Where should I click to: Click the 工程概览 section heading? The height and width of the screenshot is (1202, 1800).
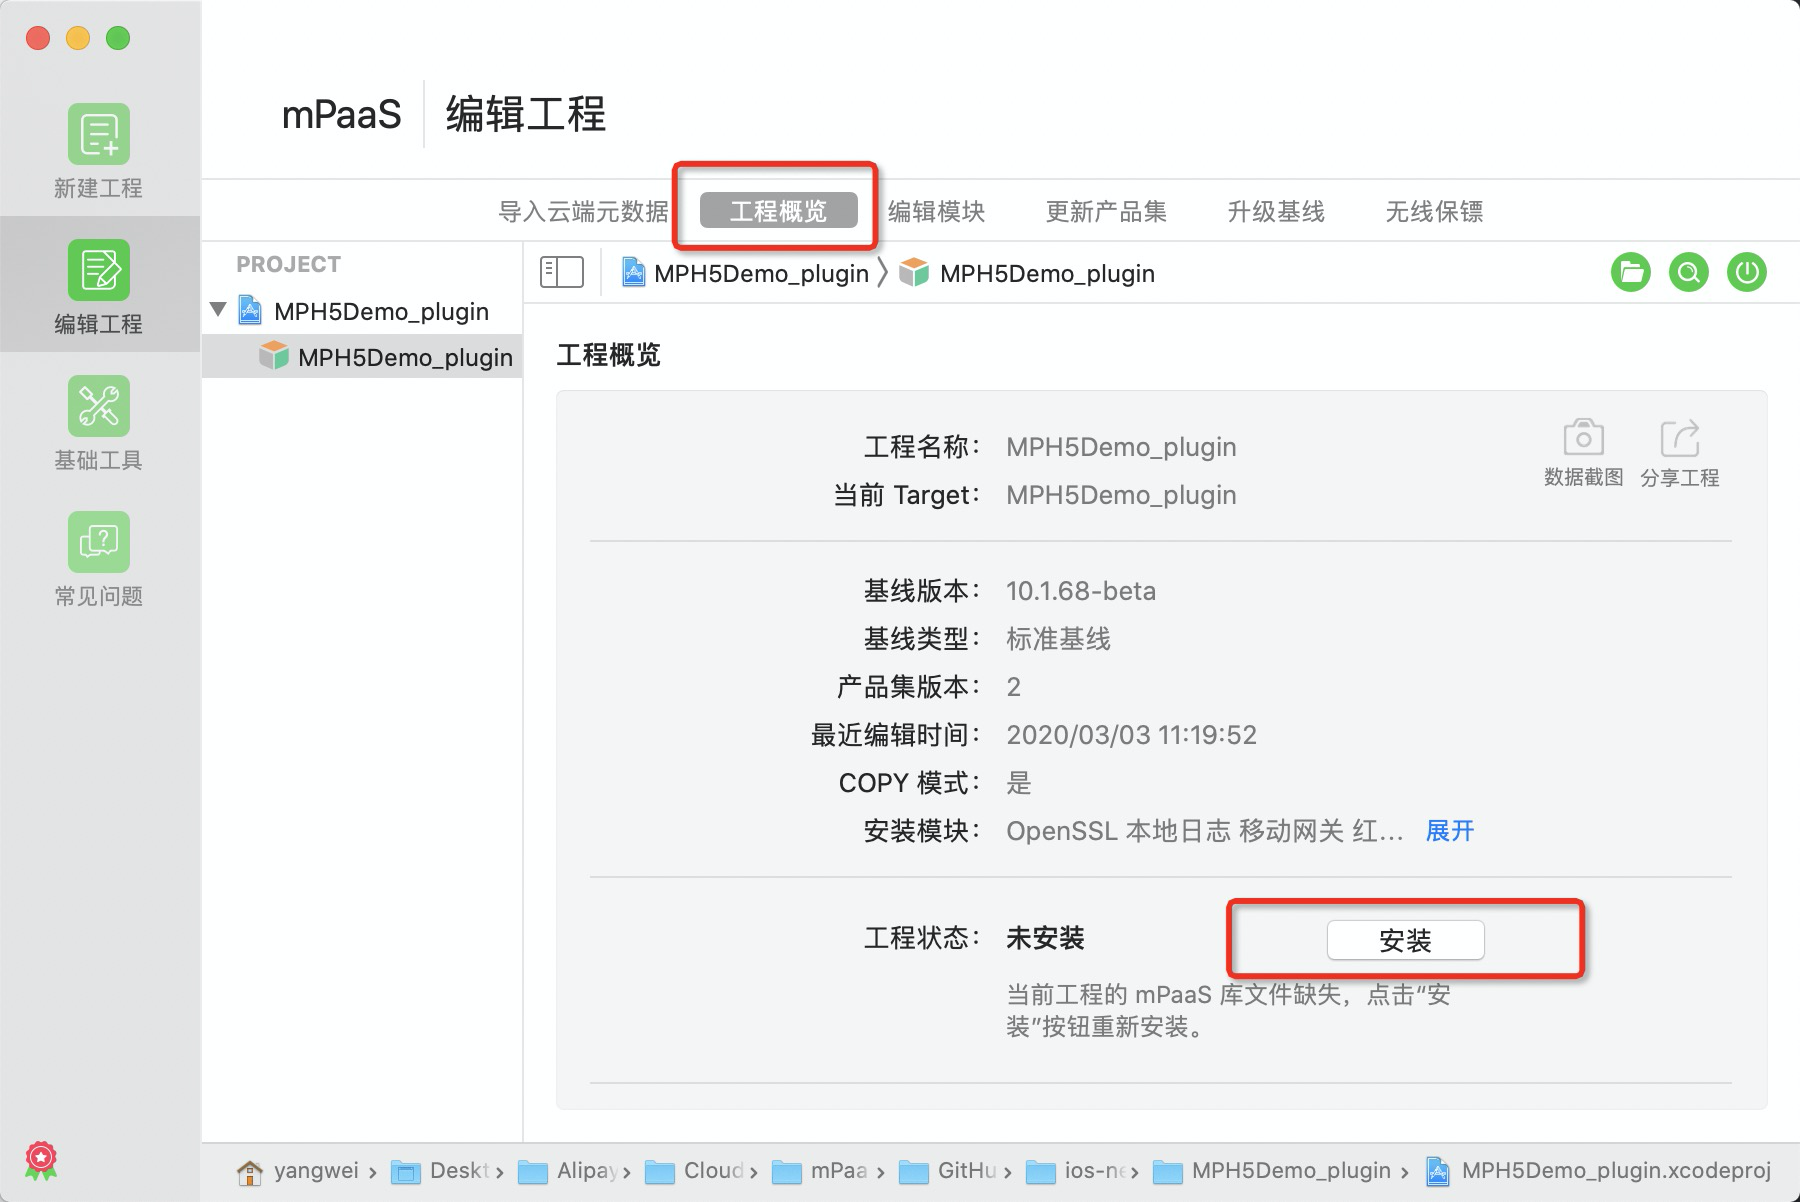pyautogui.click(x=608, y=355)
